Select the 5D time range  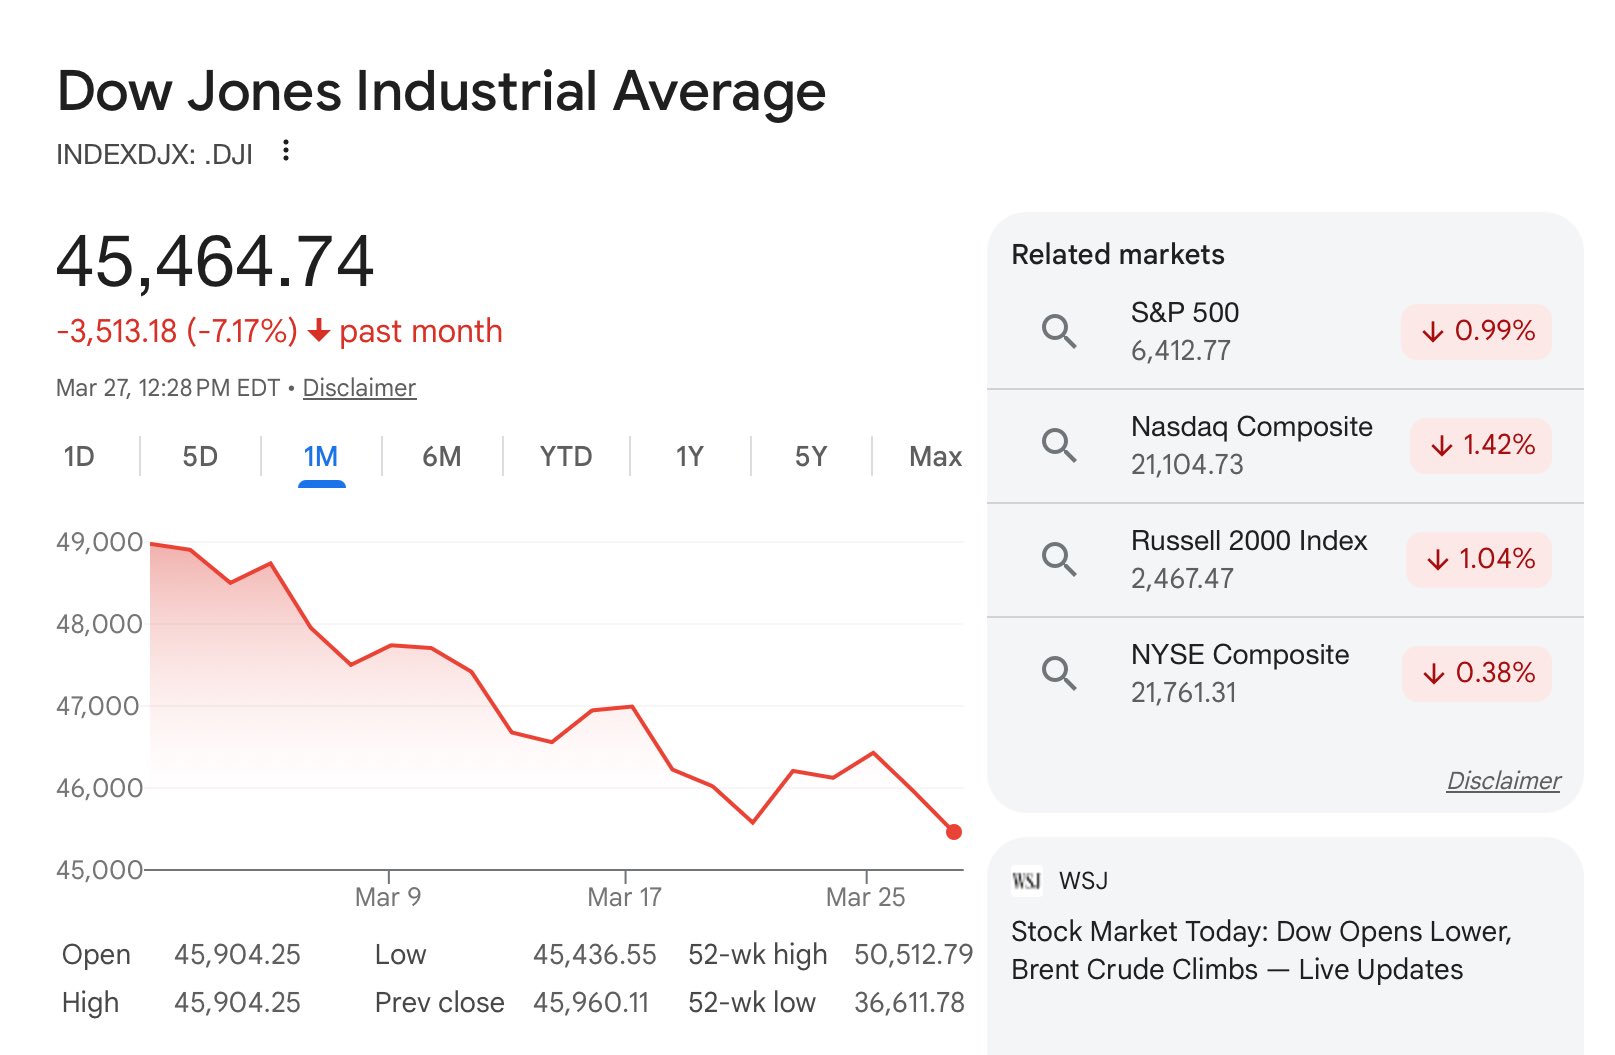[x=200, y=457]
